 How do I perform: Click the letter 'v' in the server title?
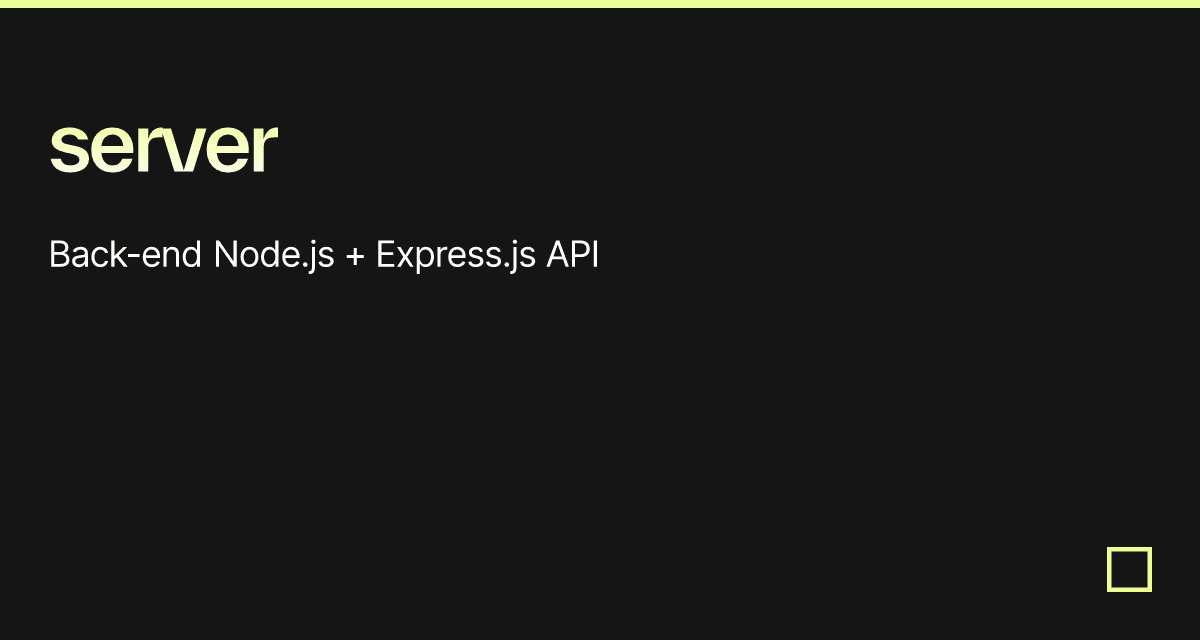(186, 154)
